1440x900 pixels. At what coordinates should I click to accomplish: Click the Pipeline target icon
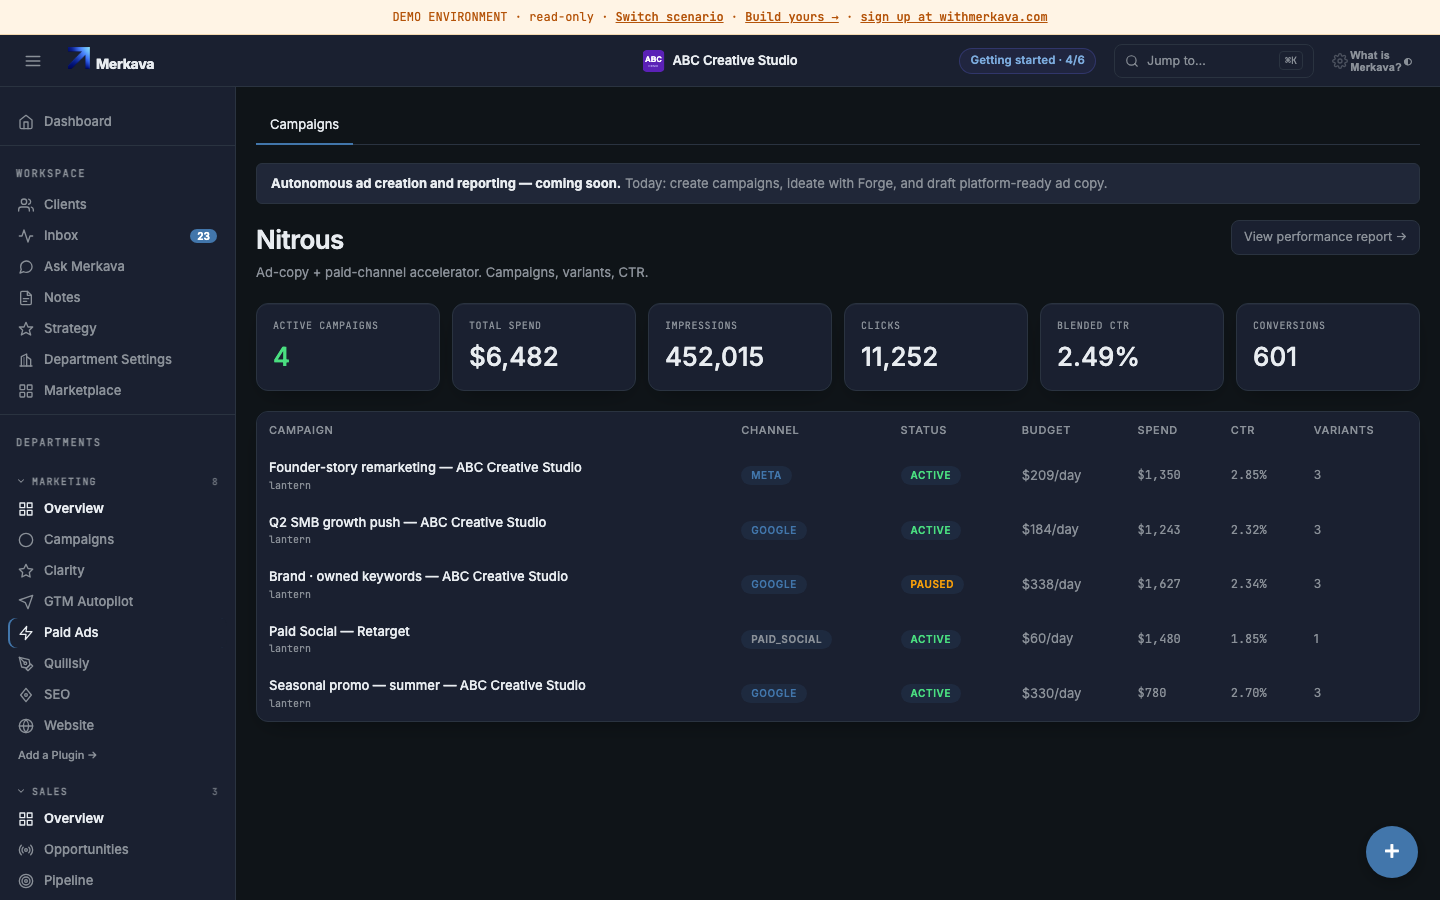26,881
